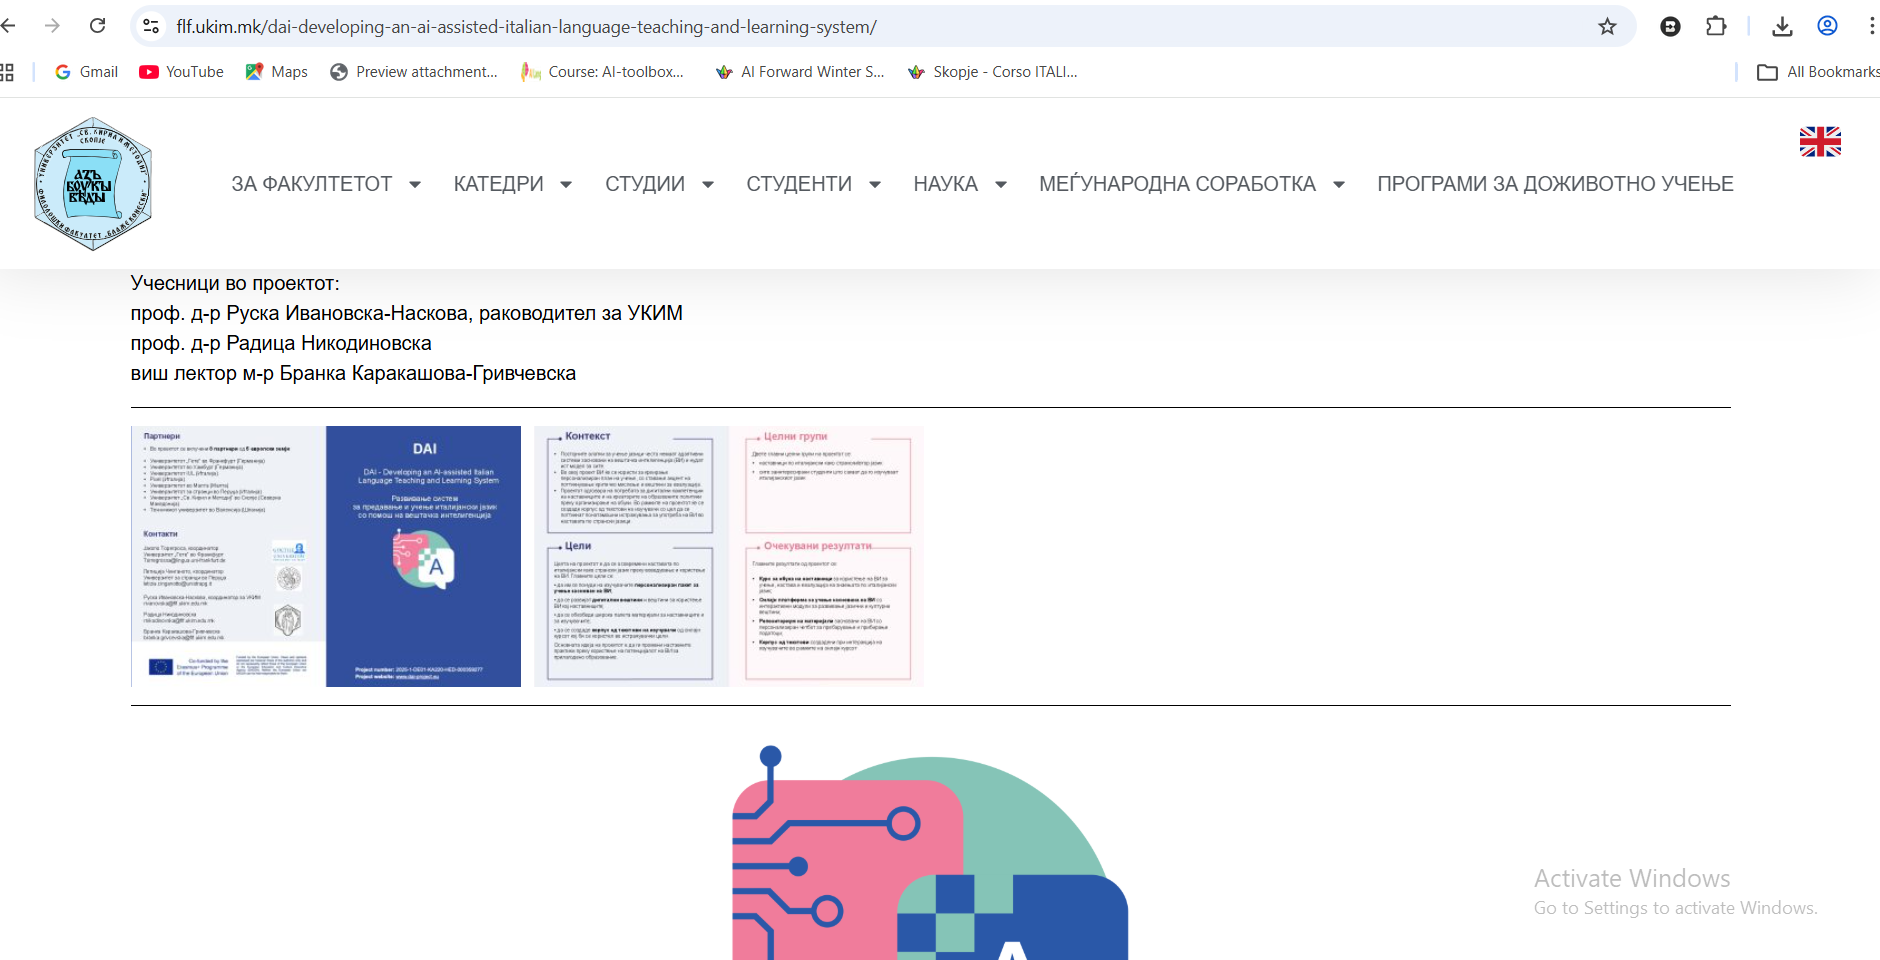This screenshot has height=960, width=1880.
Task: Click the user profile avatar icon
Action: [x=1827, y=27]
